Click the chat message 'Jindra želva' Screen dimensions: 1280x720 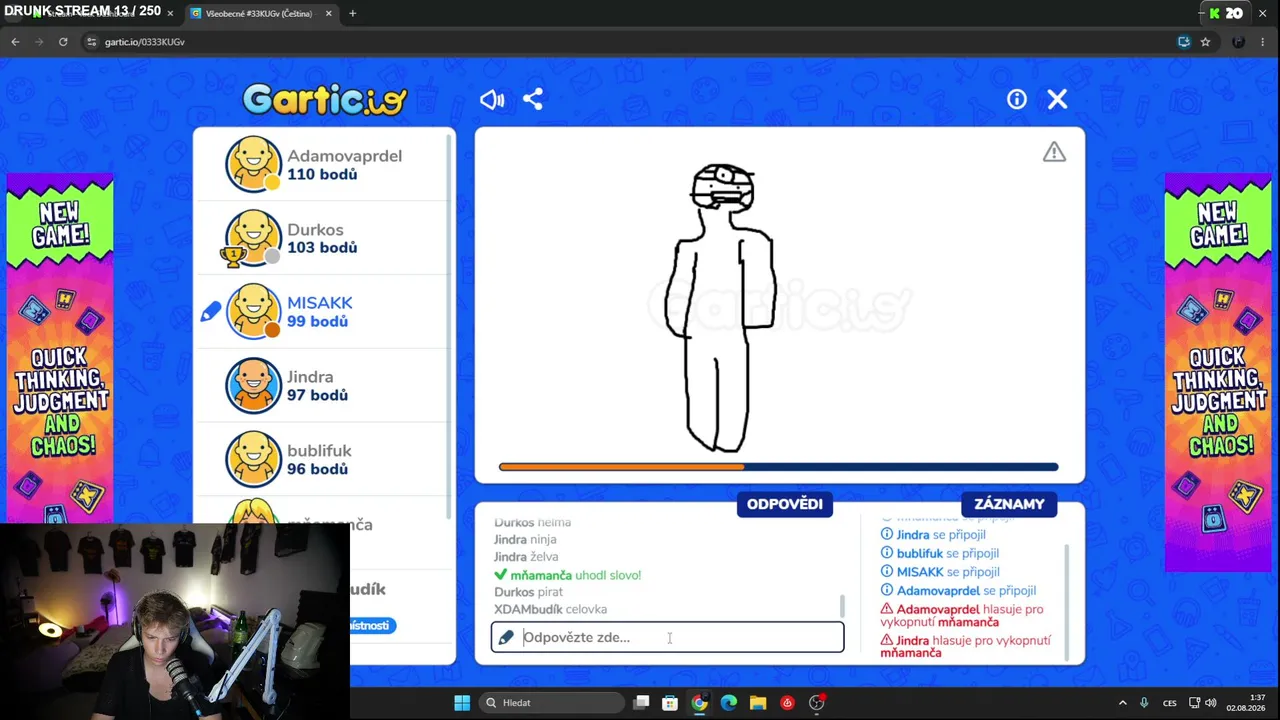526,557
